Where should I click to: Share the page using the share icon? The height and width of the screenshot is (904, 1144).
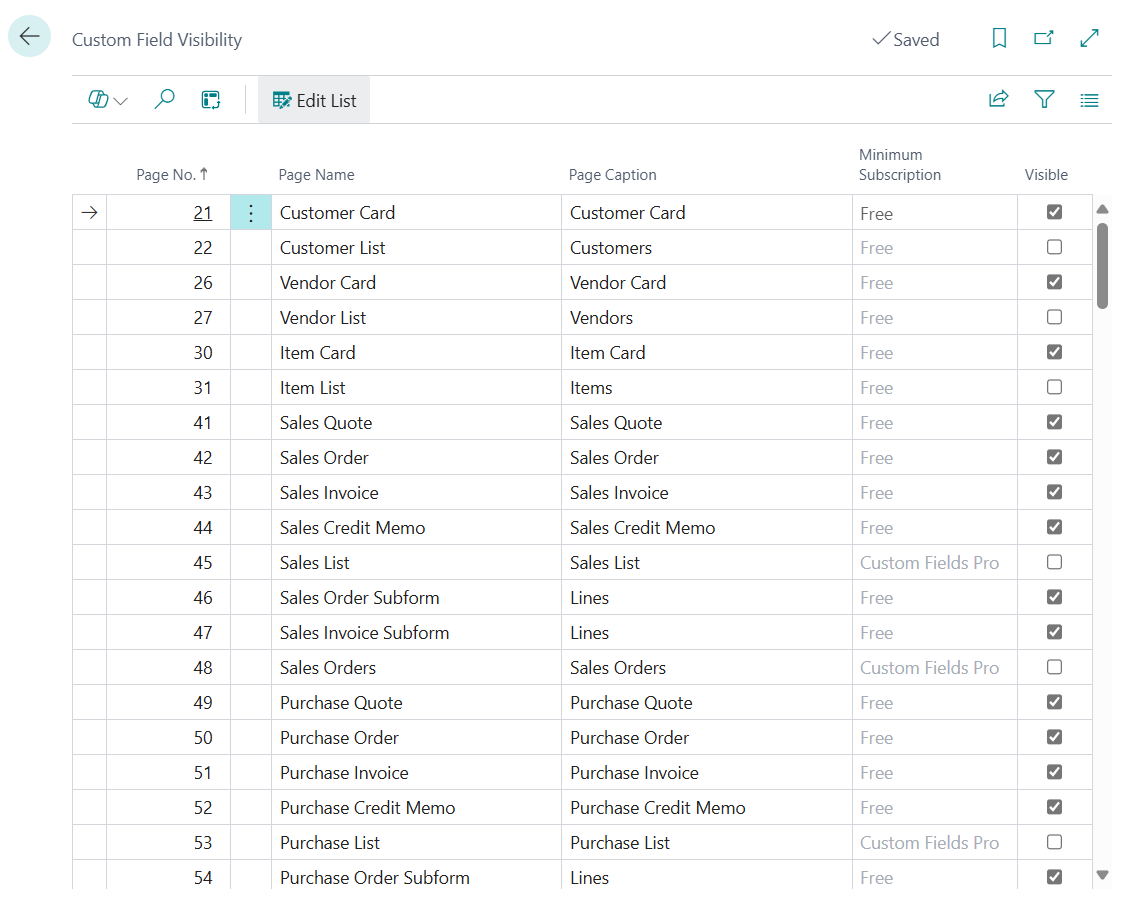[998, 100]
